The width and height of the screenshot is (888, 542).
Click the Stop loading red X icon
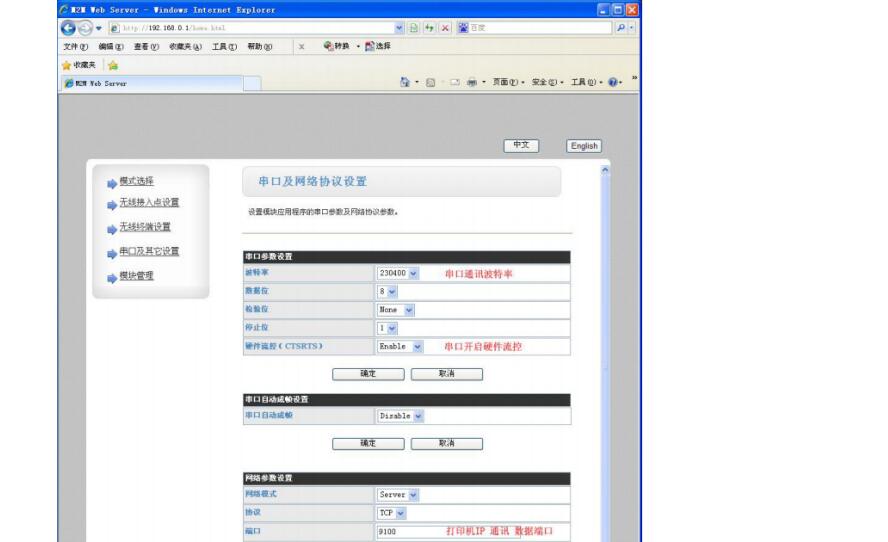[444, 27]
